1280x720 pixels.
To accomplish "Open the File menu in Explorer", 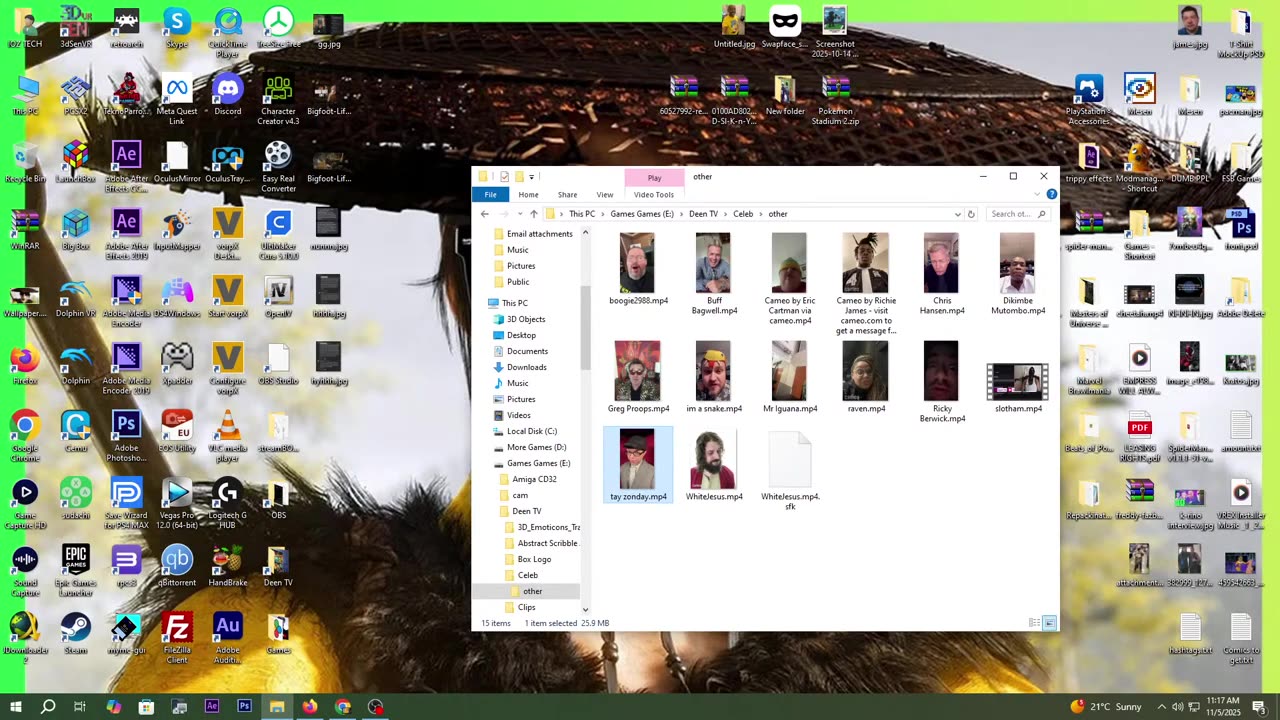I will point(490,195).
